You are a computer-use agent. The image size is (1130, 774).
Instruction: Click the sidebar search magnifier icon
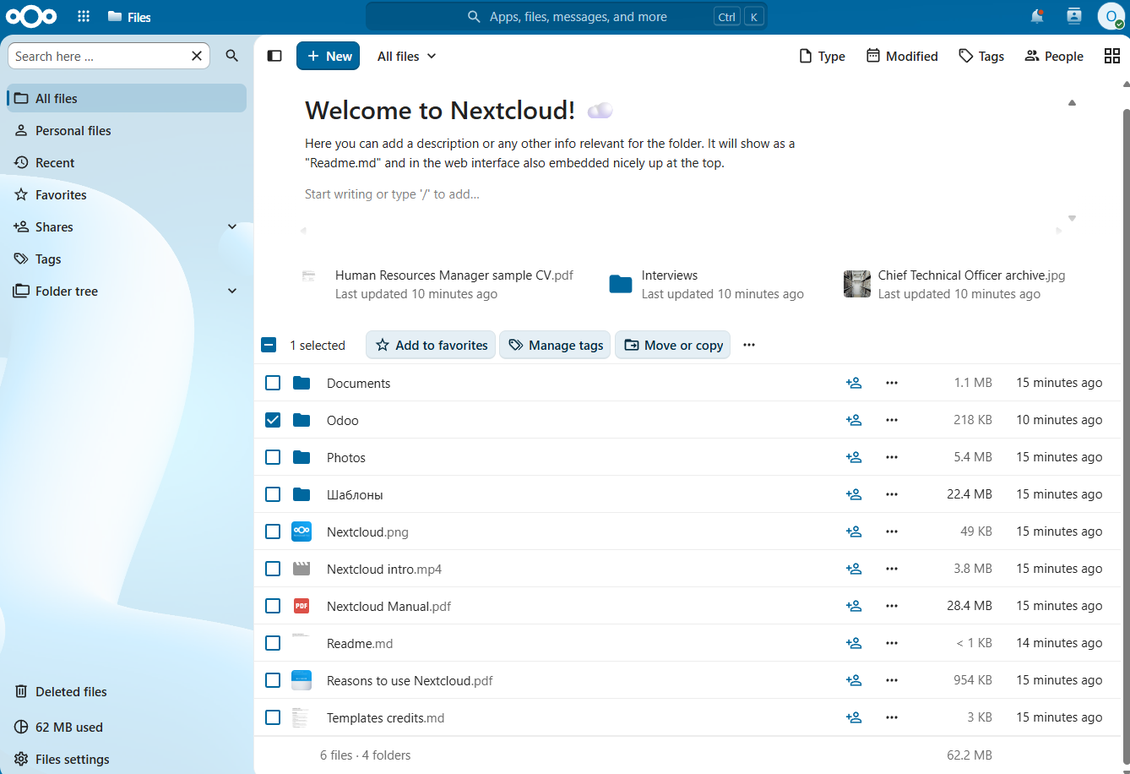(x=231, y=55)
